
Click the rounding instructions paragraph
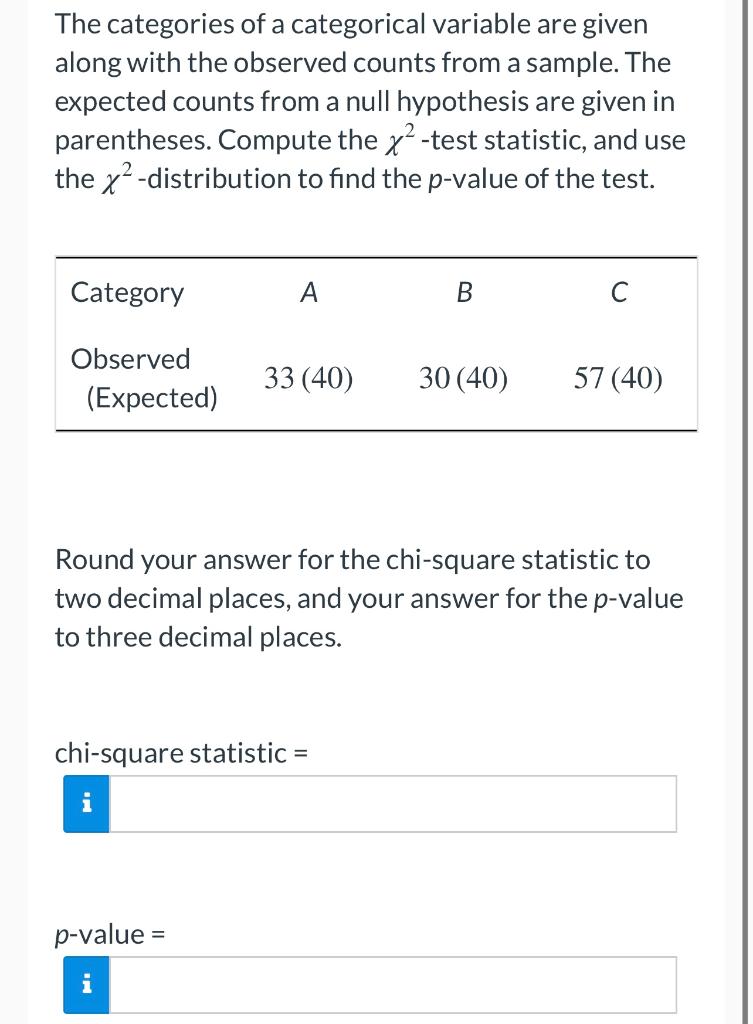pos(369,598)
